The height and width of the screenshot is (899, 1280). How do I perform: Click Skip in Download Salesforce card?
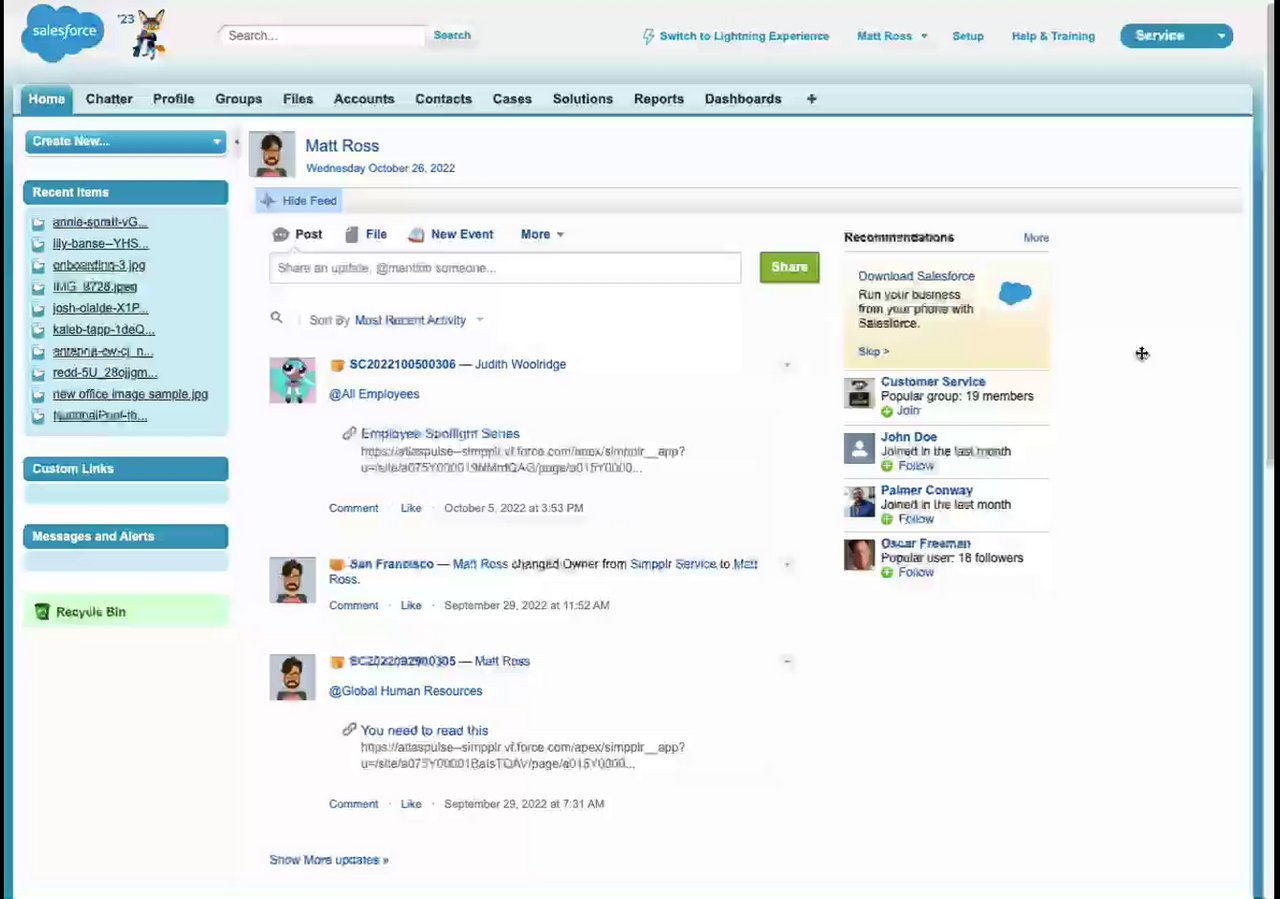click(x=873, y=352)
